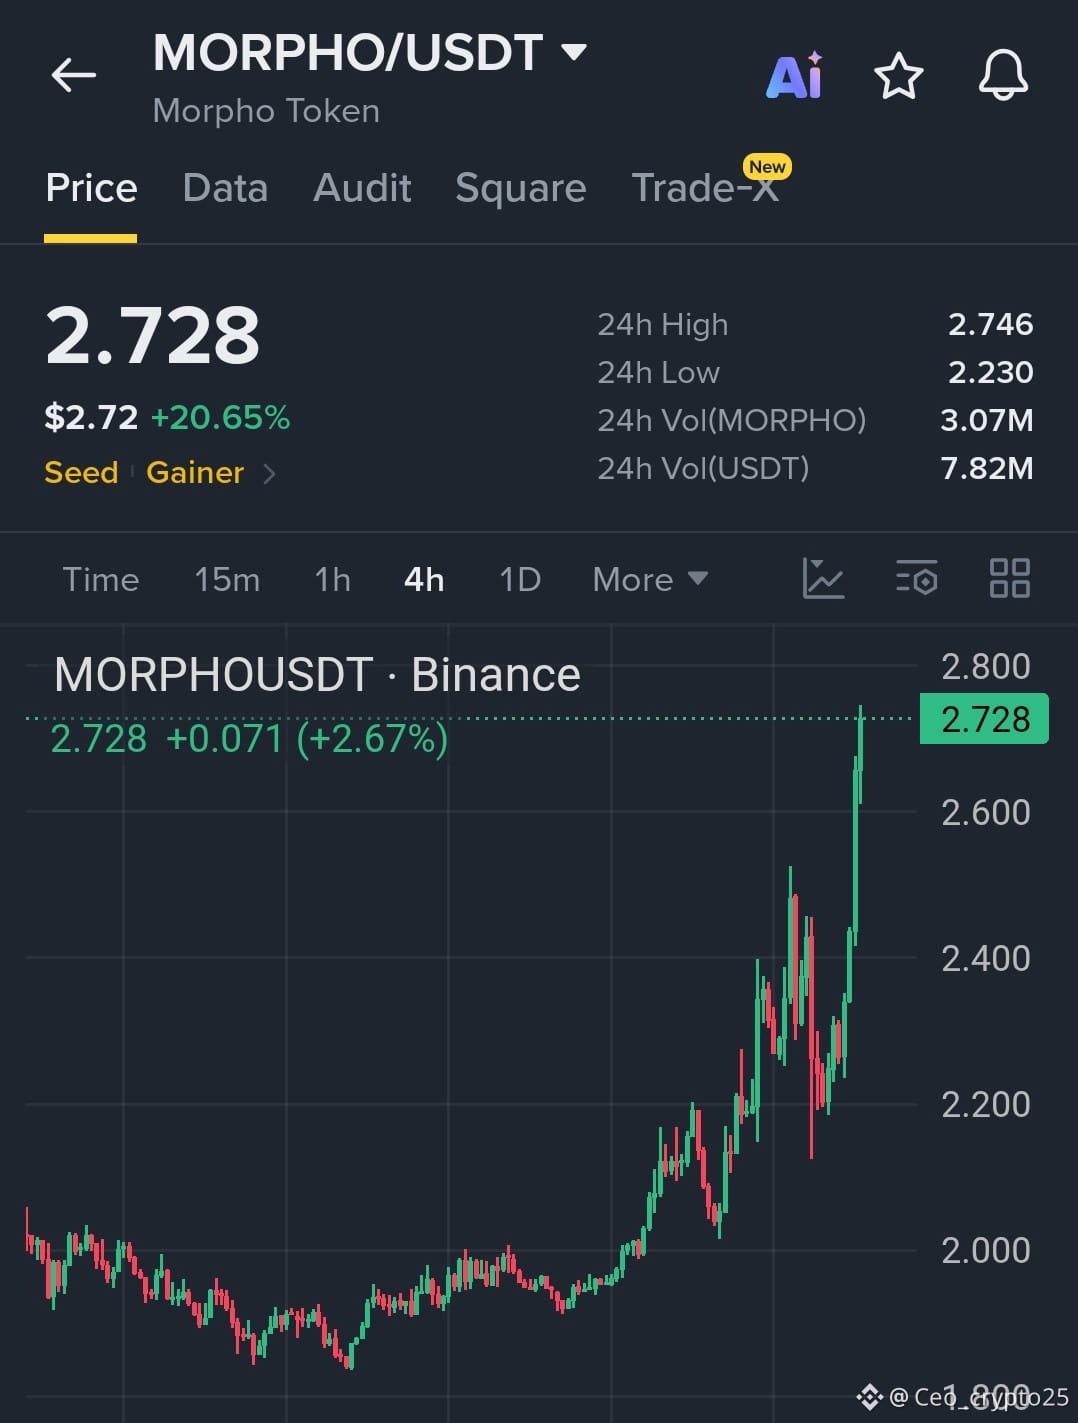Tap the green 2.728 price marker
Image resolution: width=1078 pixels, height=1423 pixels.
pyautogui.click(x=984, y=718)
